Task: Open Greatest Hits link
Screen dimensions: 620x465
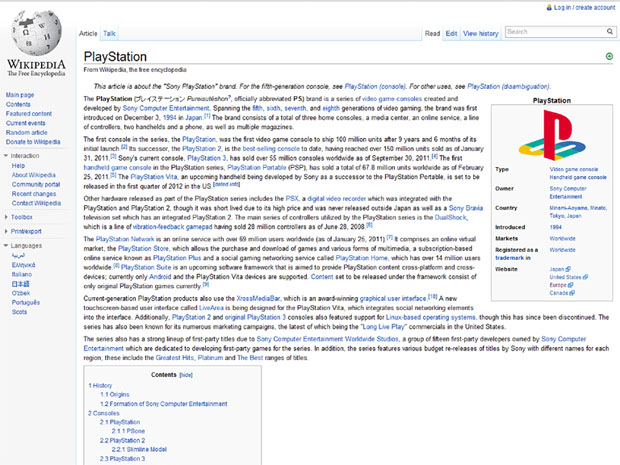Action: coord(175,358)
